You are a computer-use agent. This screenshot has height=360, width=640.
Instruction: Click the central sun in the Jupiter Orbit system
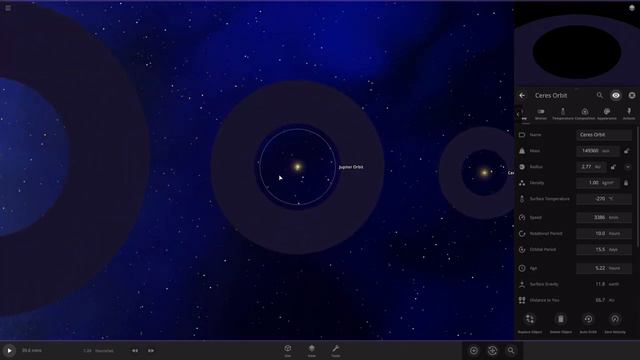click(298, 167)
